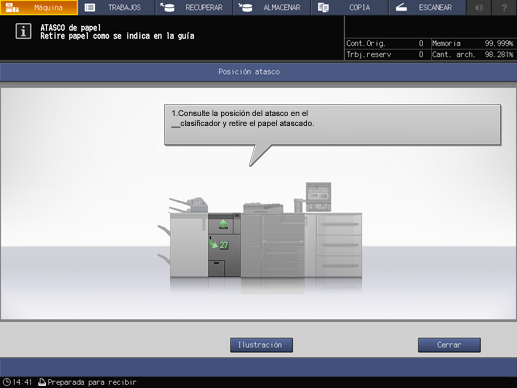Click 'ATASCO de papel' message text
The width and height of the screenshot is (517, 388).
click(x=70, y=28)
